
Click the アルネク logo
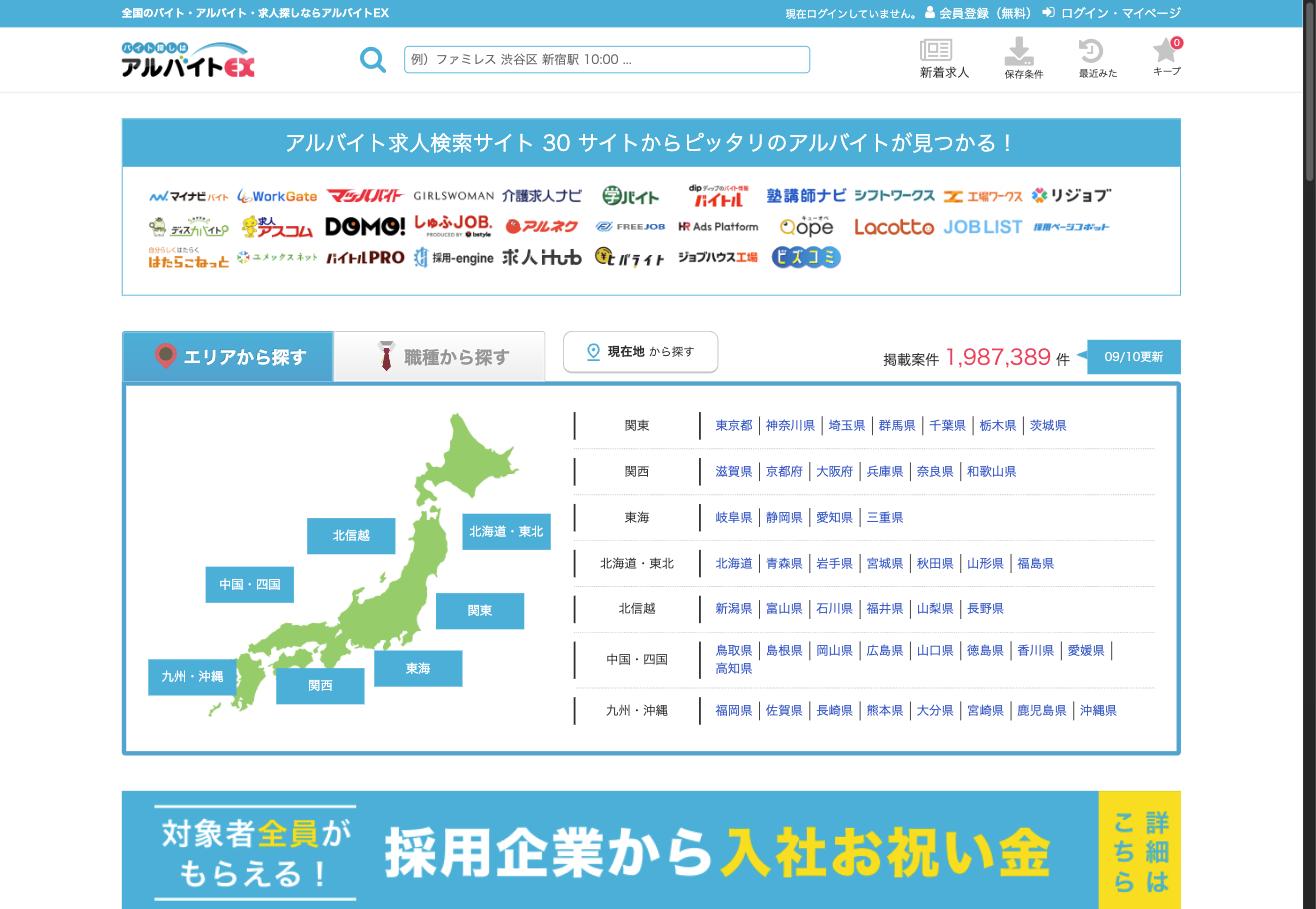[541, 227]
